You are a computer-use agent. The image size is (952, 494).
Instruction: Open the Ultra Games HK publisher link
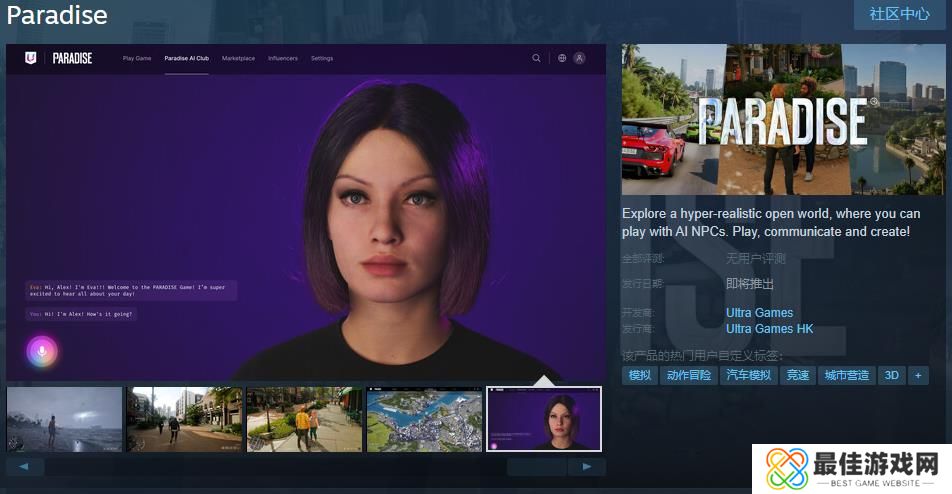tap(769, 329)
